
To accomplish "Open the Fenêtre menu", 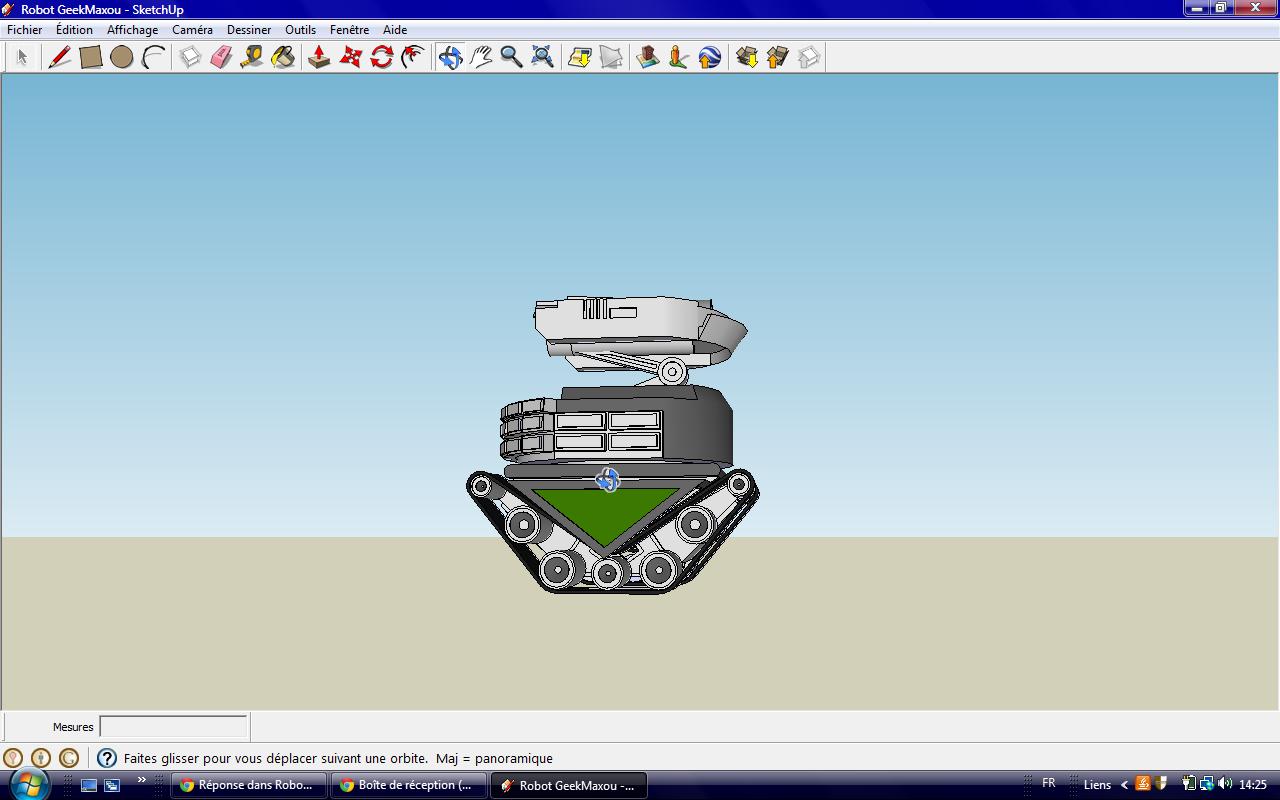I will [x=349, y=30].
